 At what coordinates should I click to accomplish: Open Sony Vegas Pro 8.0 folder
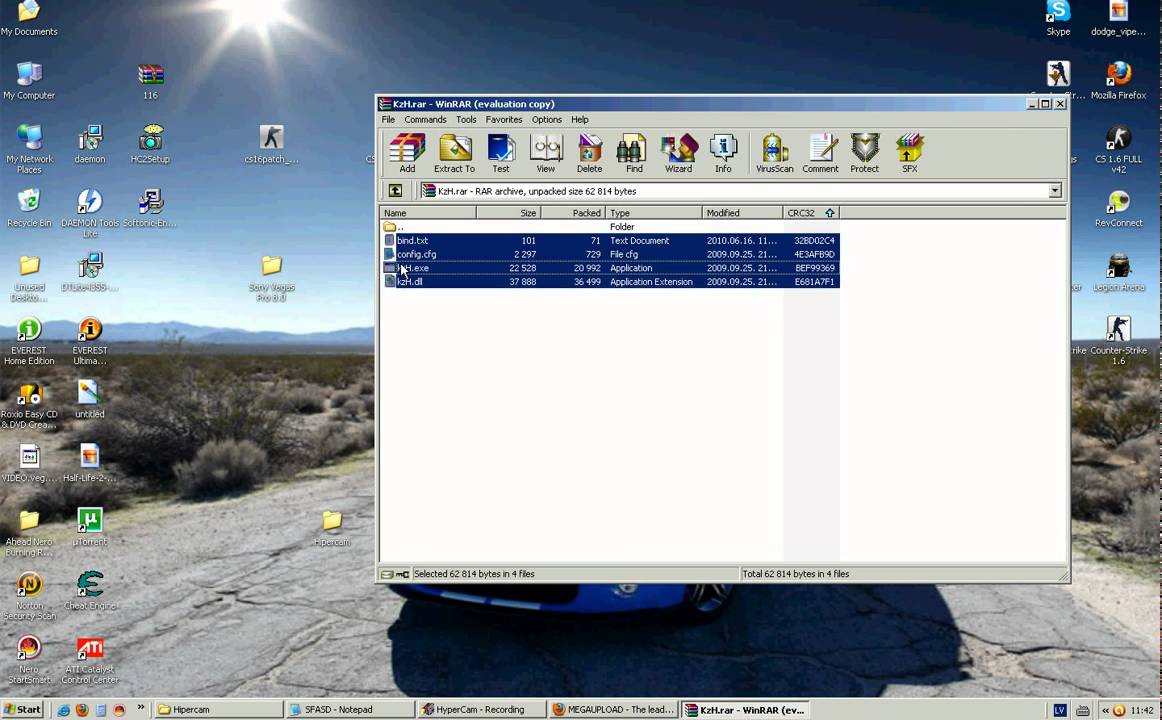coord(271,278)
